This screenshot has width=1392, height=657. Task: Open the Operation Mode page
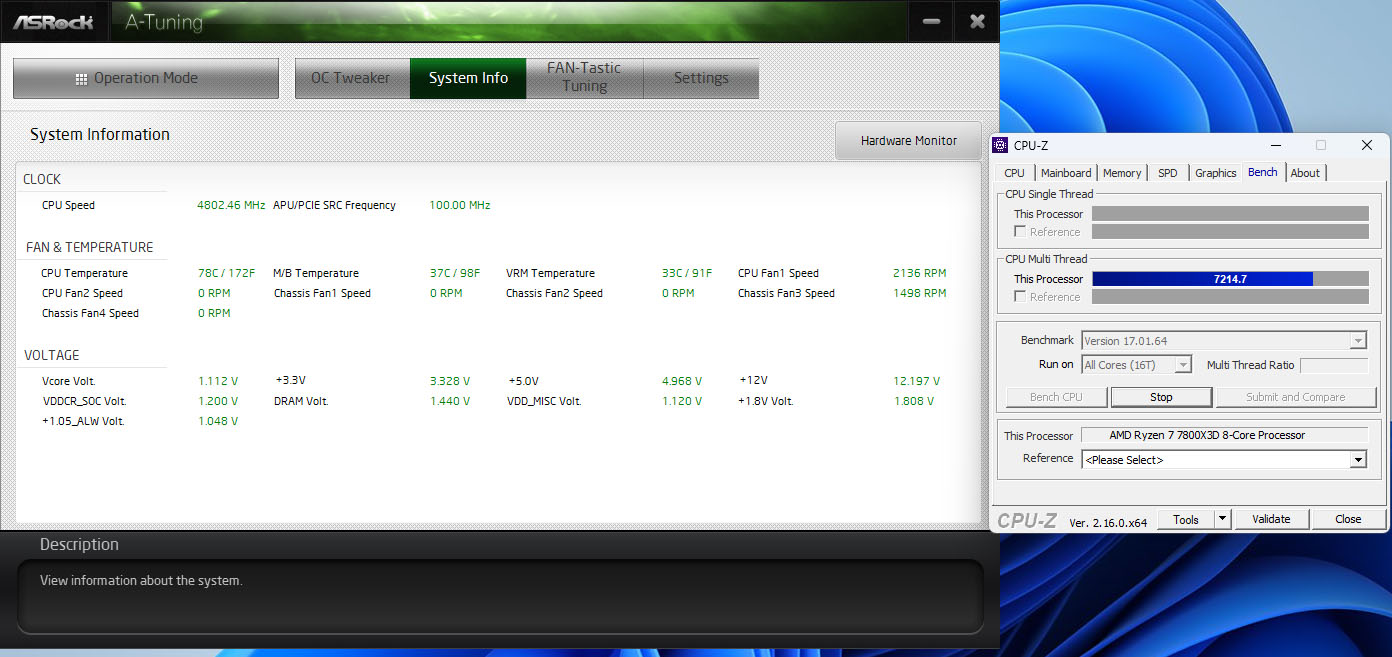pyautogui.click(x=146, y=78)
